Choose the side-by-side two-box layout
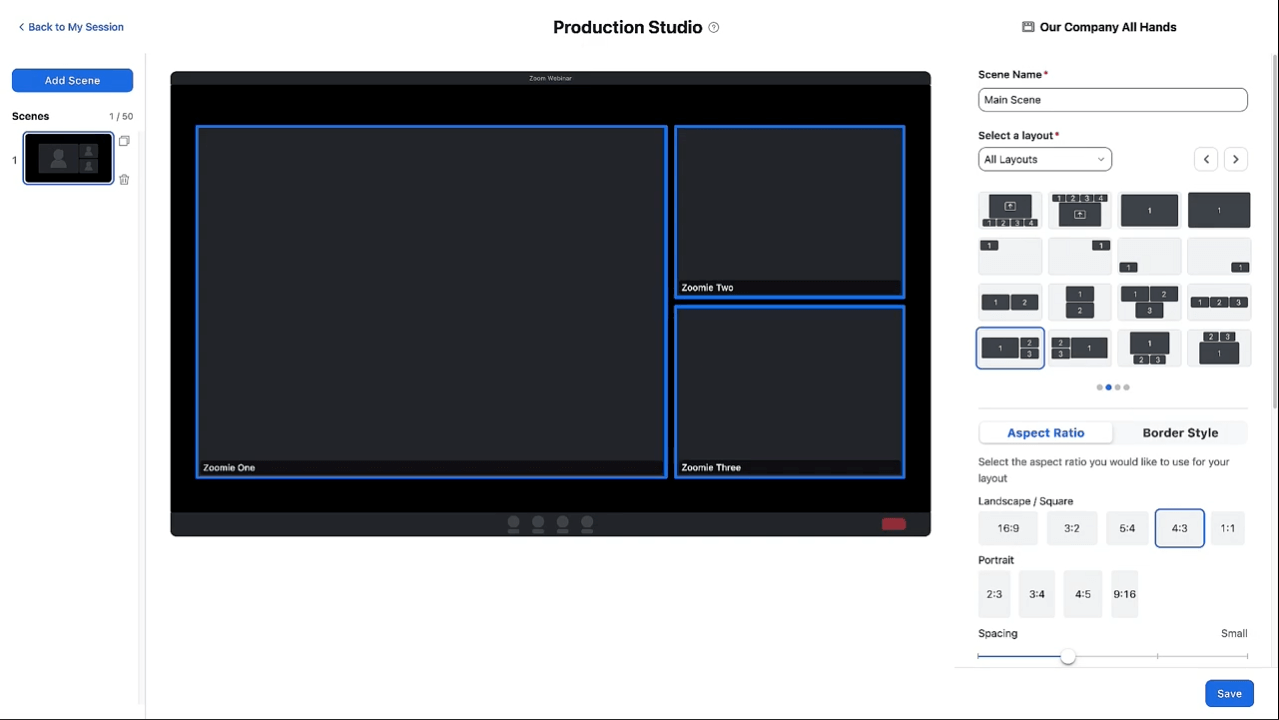The height and width of the screenshot is (720, 1279). [1010, 301]
